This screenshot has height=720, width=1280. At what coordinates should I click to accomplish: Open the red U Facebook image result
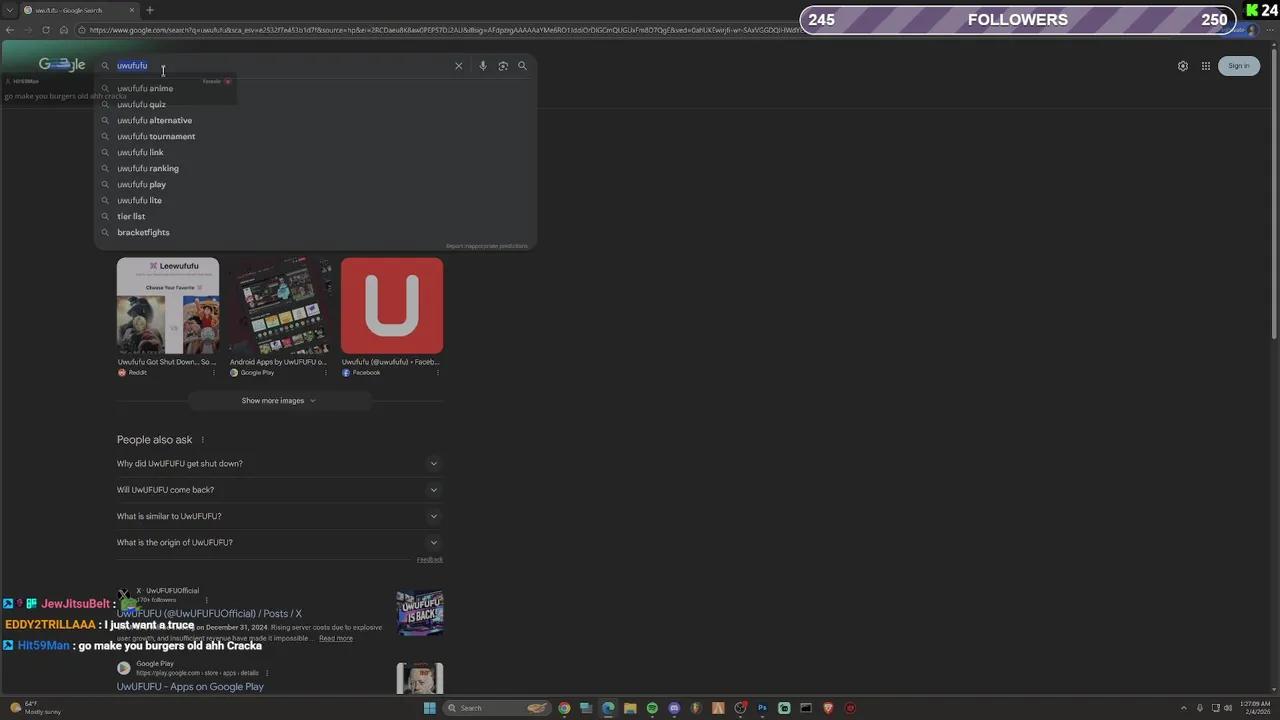click(392, 306)
